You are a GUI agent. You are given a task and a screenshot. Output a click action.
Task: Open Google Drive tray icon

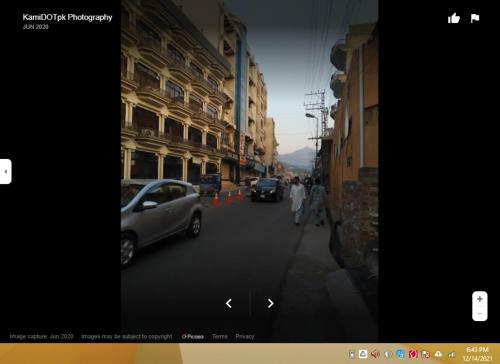coord(363,354)
